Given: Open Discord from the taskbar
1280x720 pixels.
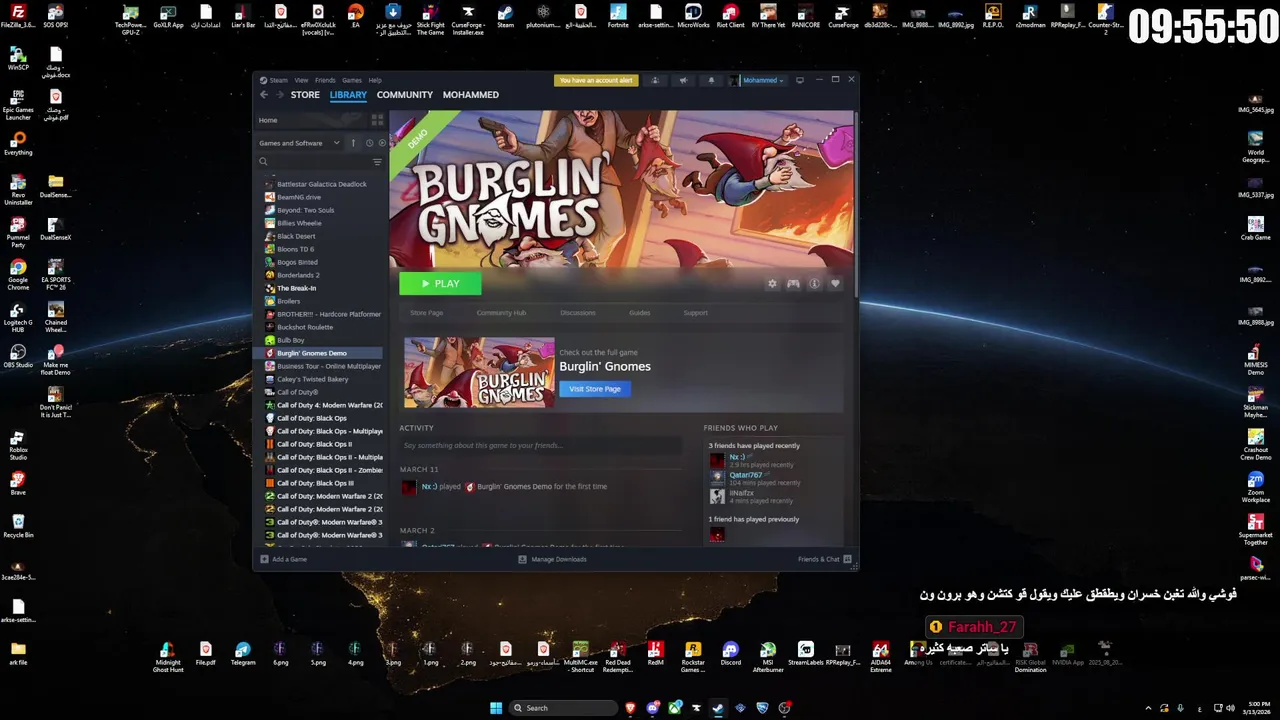Looking at the screenshot, I should point(653,708).
